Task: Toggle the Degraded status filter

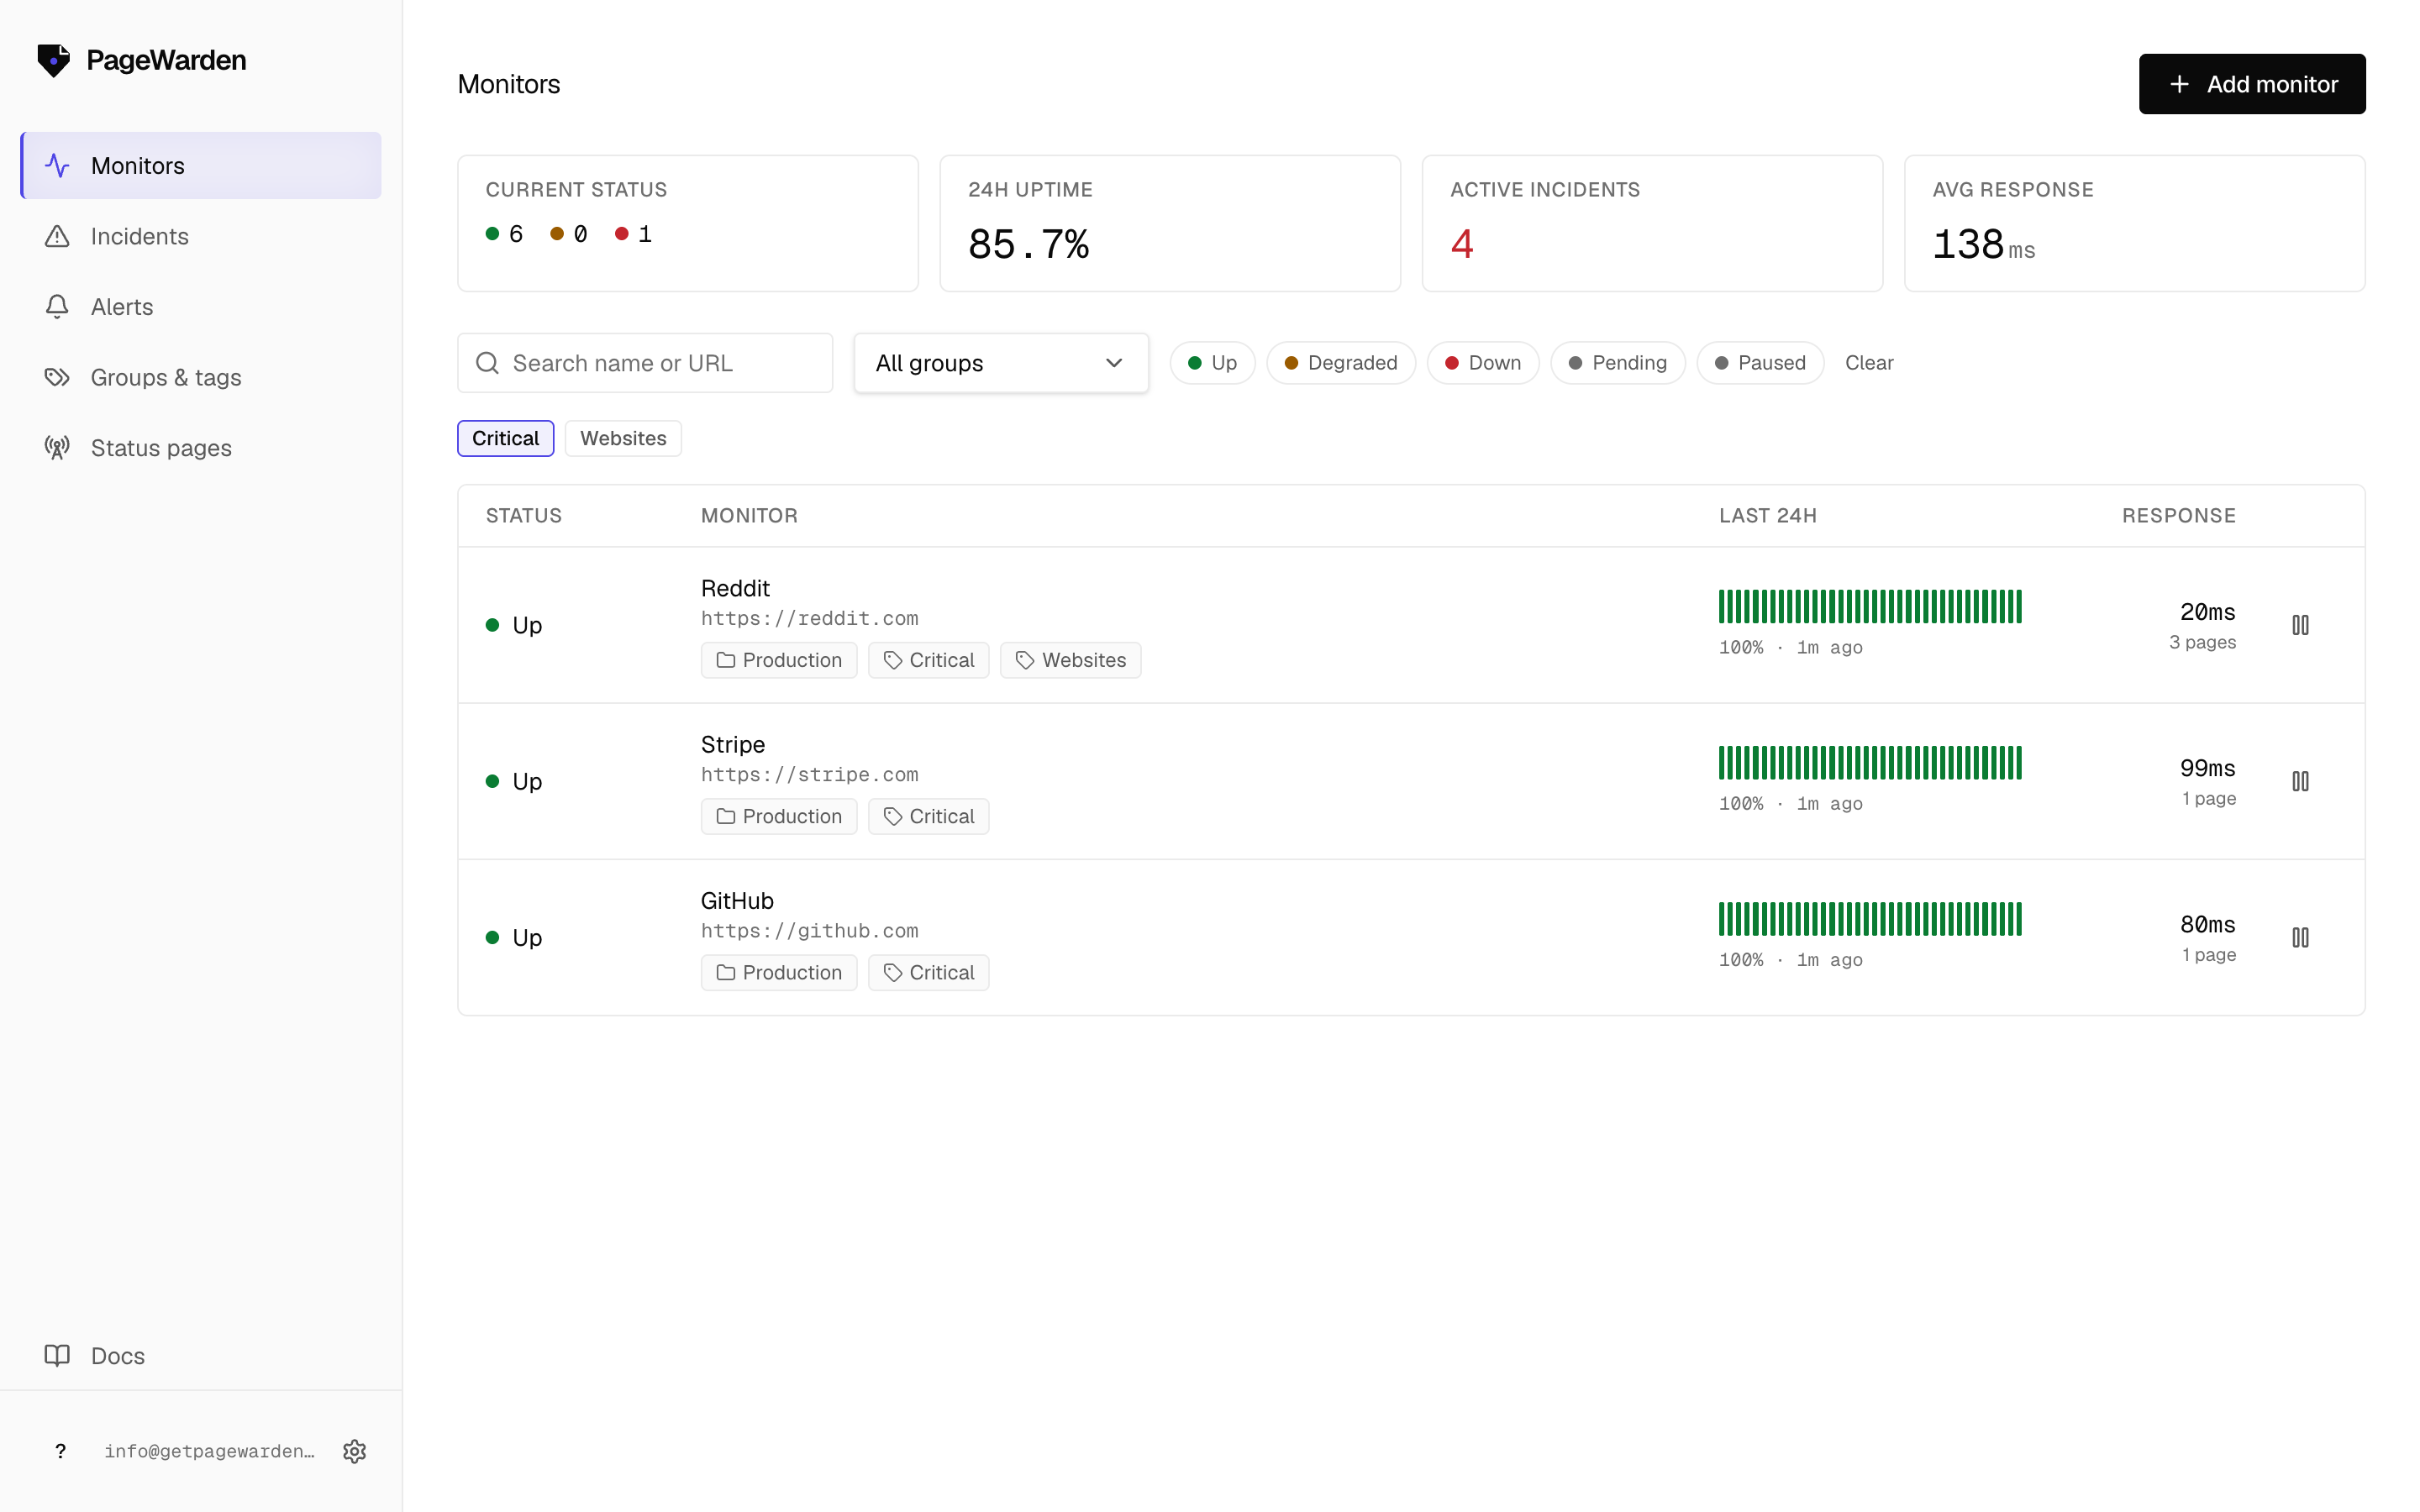Action: click(1340, 363)
